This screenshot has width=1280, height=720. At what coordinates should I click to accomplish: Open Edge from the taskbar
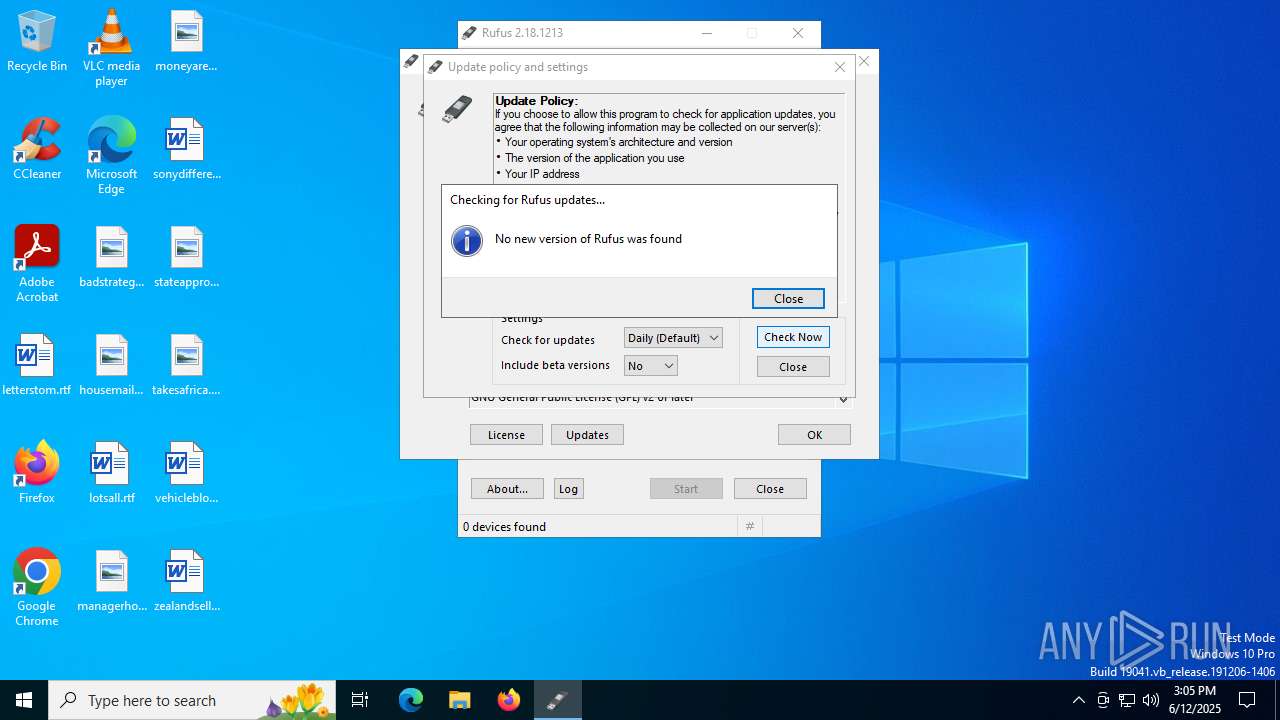tap(411, 700)
